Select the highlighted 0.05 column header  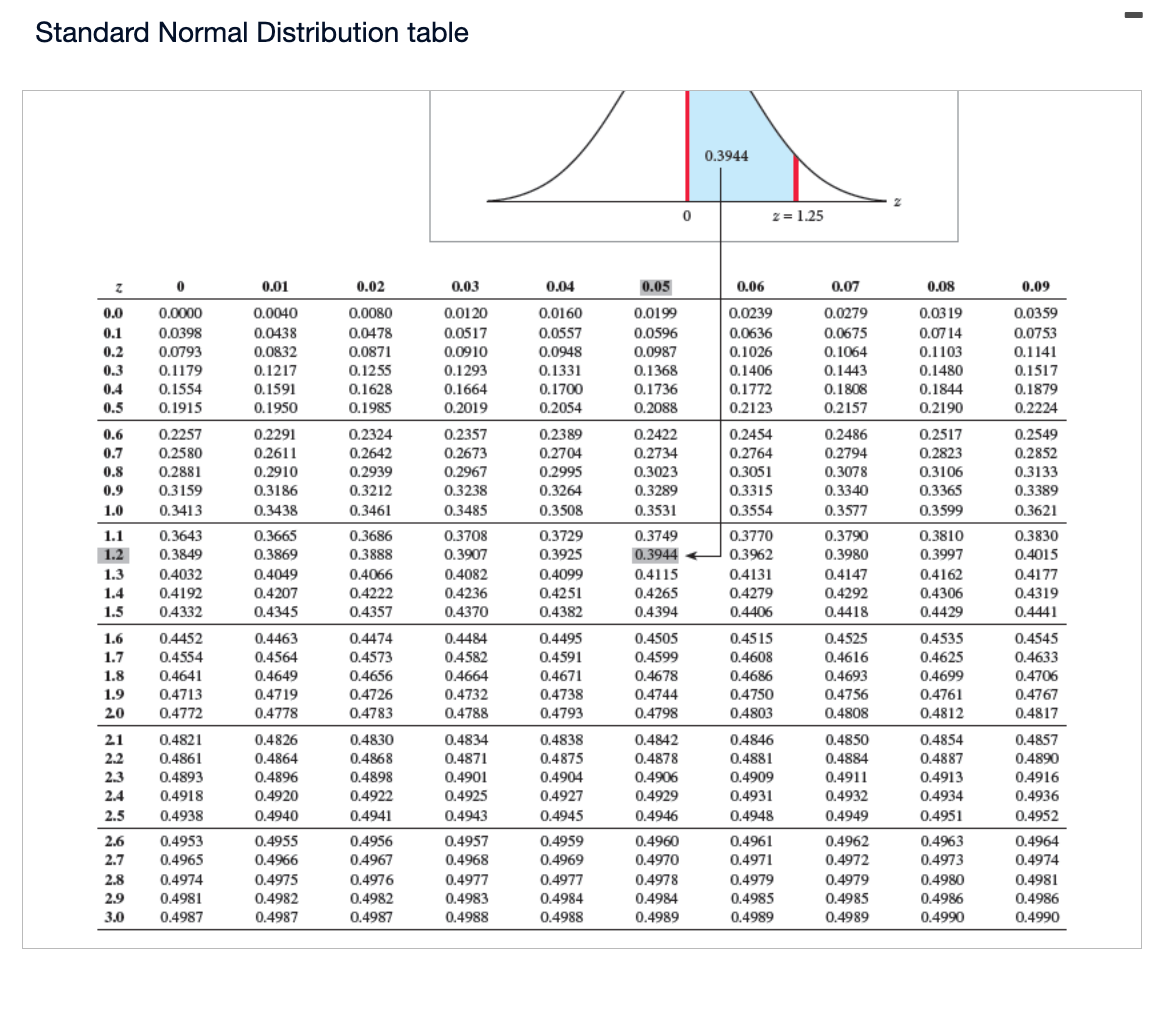655,287
